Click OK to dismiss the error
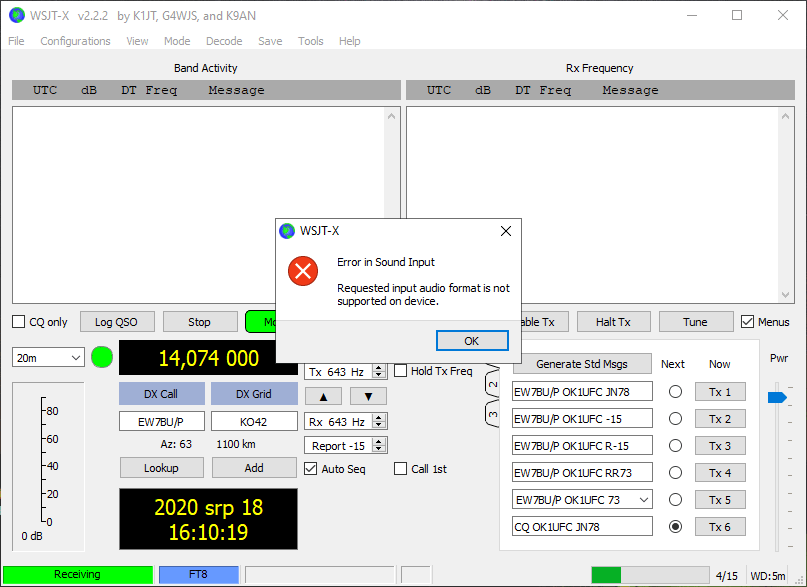 click(x=472, y=341)
